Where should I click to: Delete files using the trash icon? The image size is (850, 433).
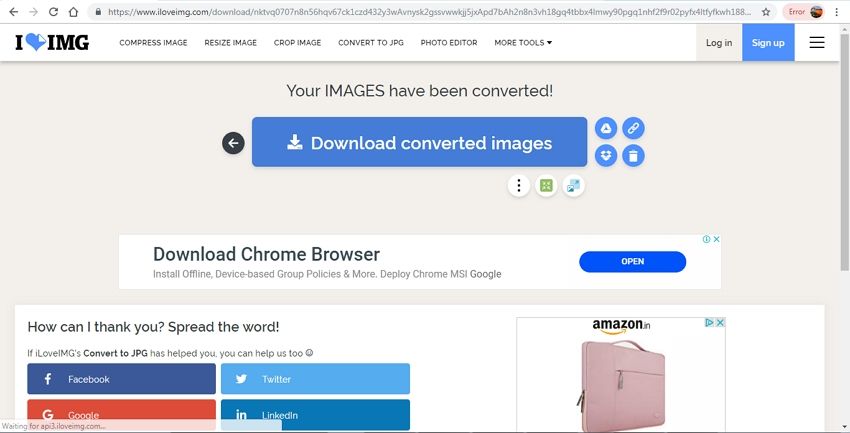click(633, 156)
